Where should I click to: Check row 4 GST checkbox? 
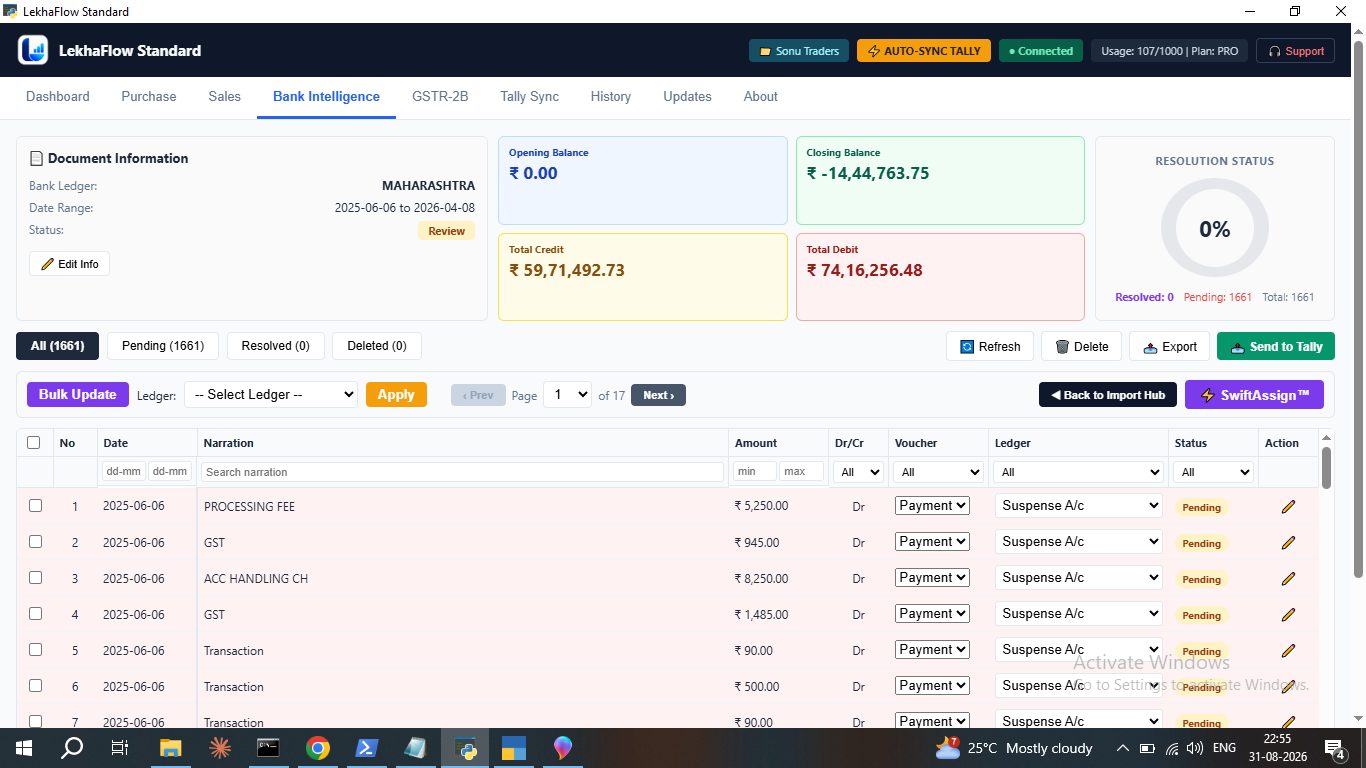[35, 614]
